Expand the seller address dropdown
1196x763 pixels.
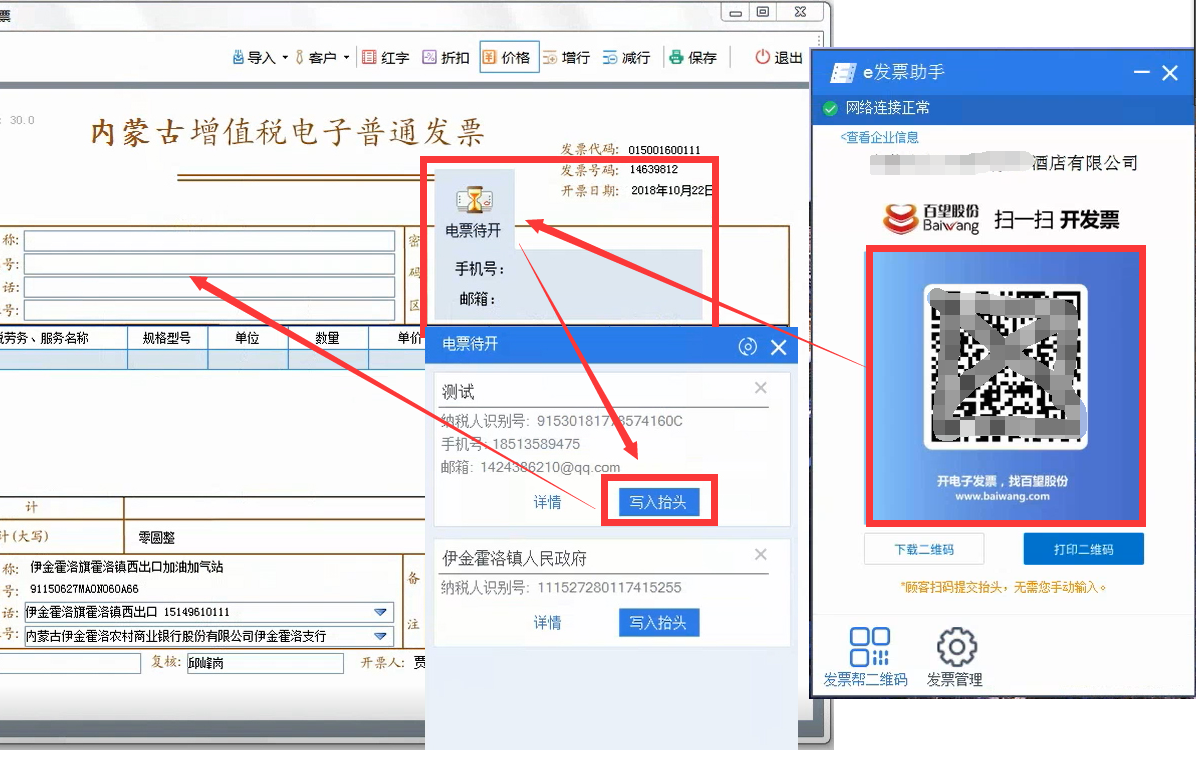(x=380, y=612)
